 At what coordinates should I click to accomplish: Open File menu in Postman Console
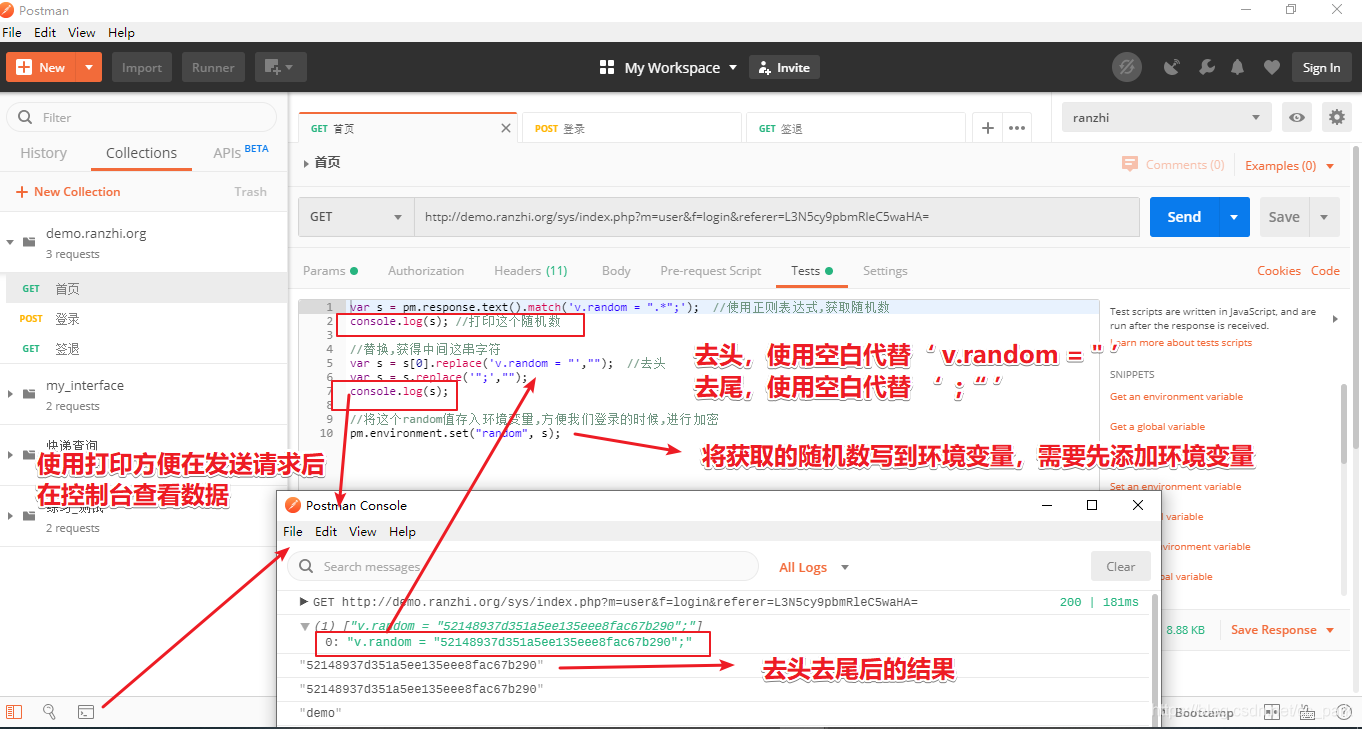pyautogui.click(x=293, y=531)
